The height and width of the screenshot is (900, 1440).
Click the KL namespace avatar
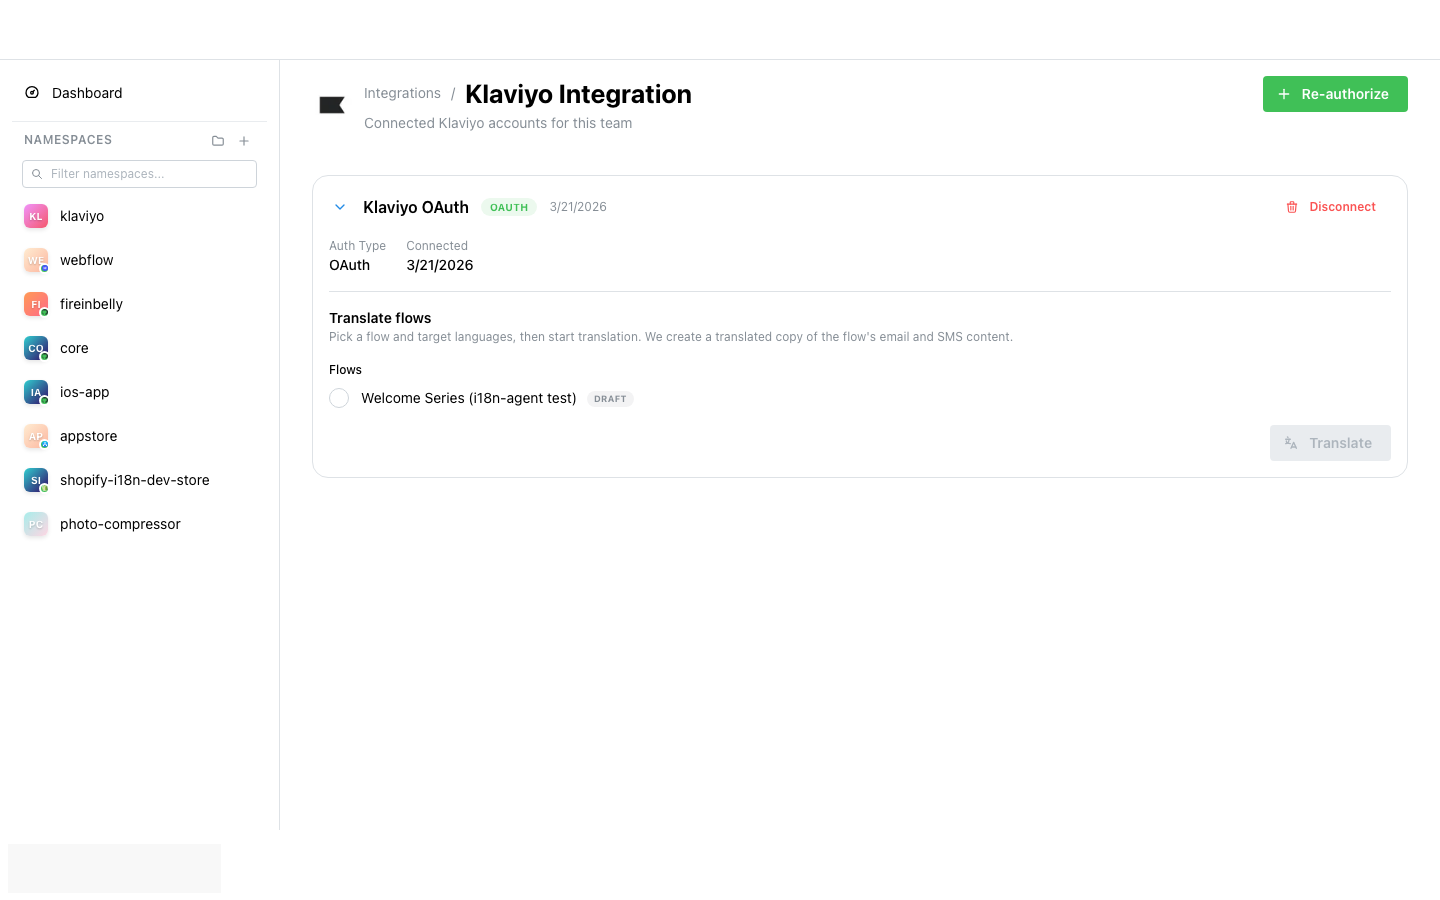coord(36,216)
